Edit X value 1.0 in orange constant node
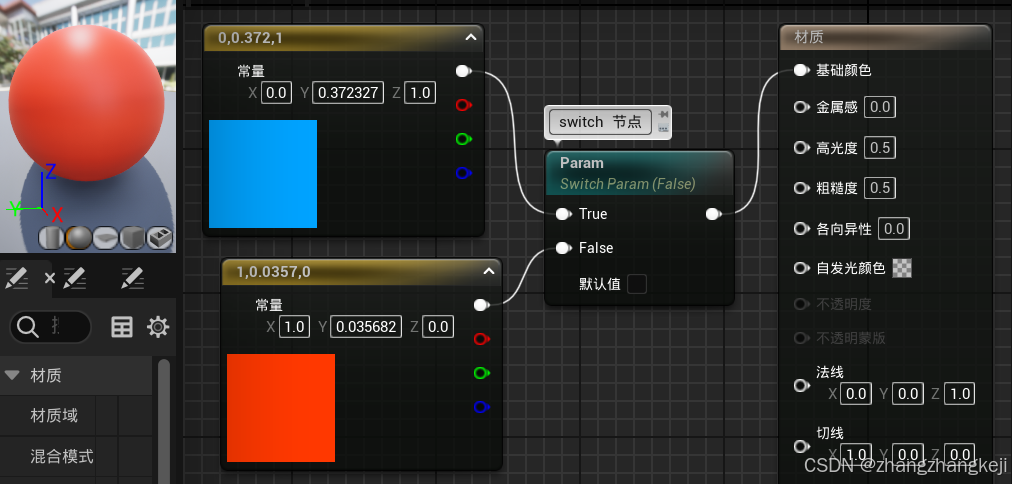Screen dimensions: 1012x484 click(294, 327)
